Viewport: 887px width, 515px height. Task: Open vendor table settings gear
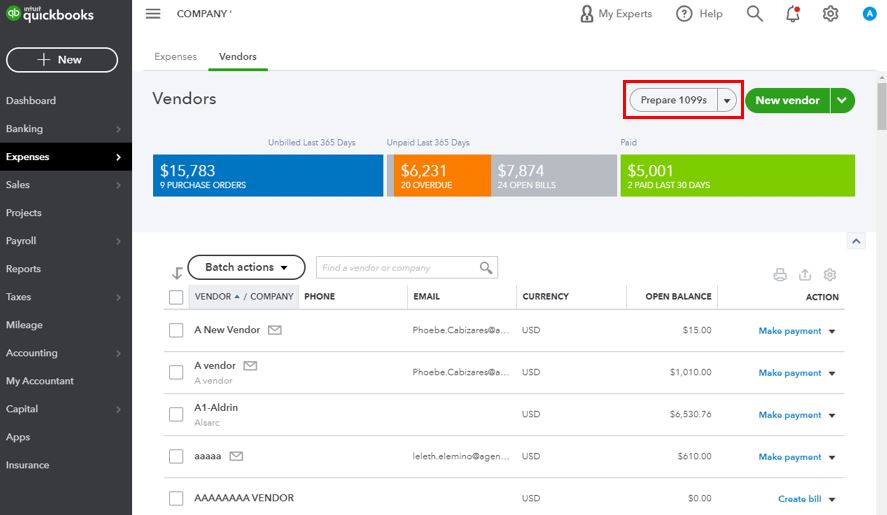click(830, 275)
